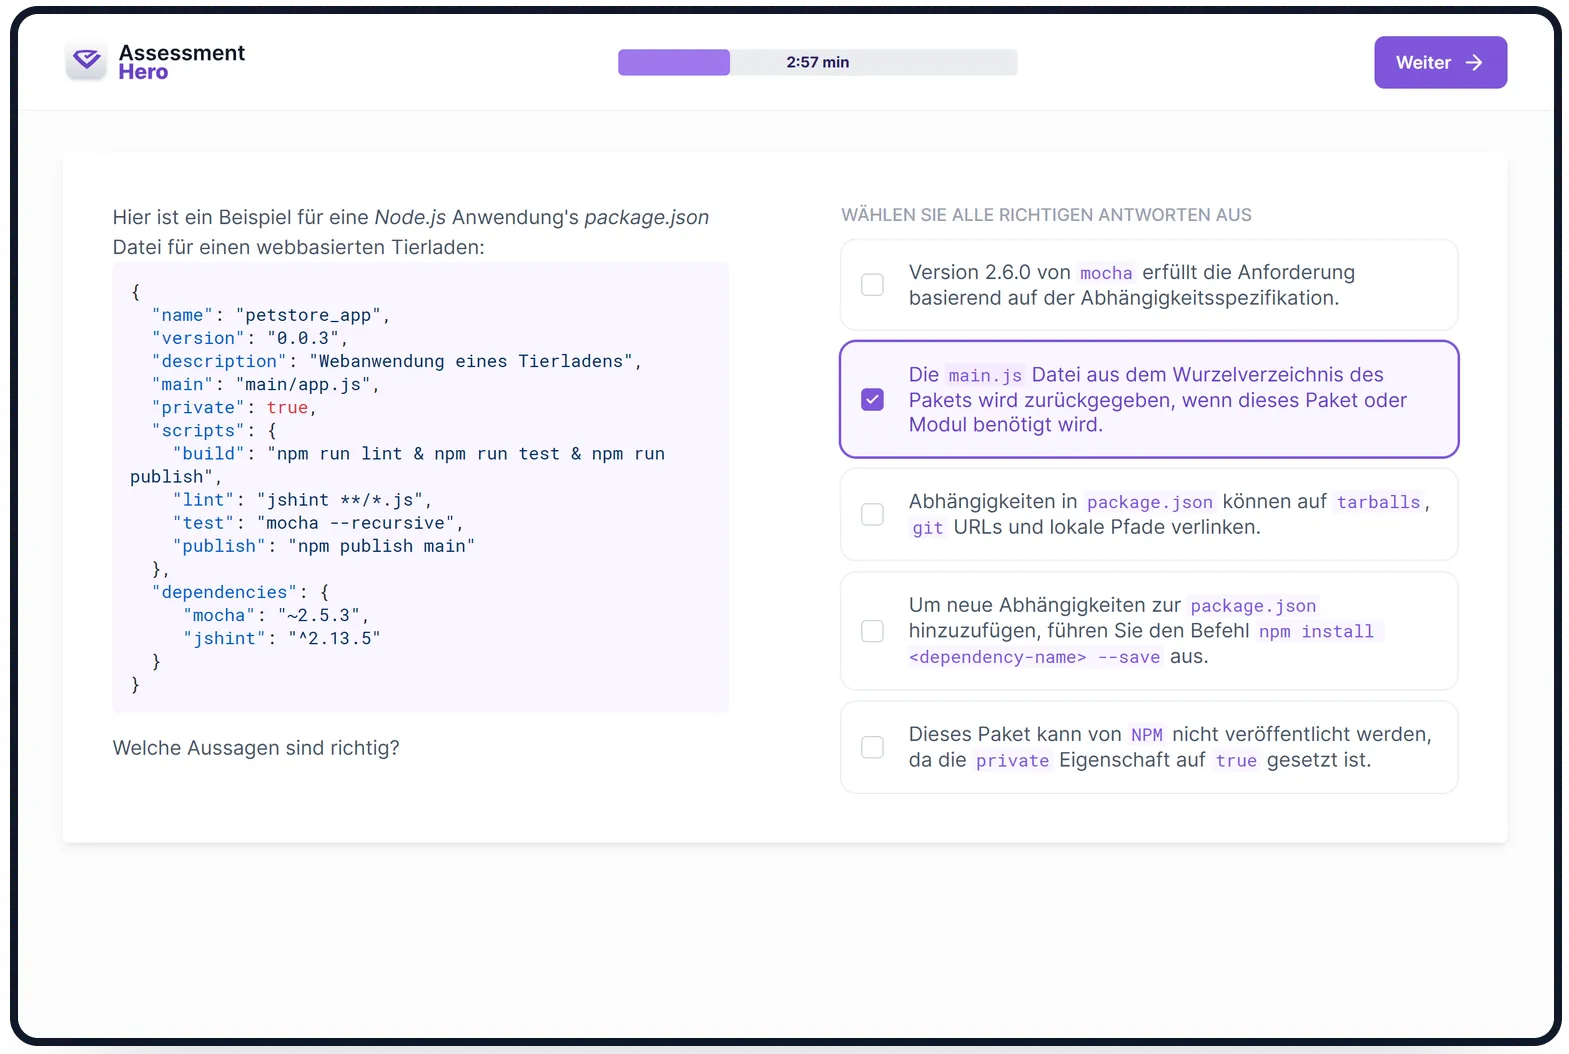Click the Weiter button label
The height and width of the screenshot is (1054, 1569).
tap(1423, 63)
